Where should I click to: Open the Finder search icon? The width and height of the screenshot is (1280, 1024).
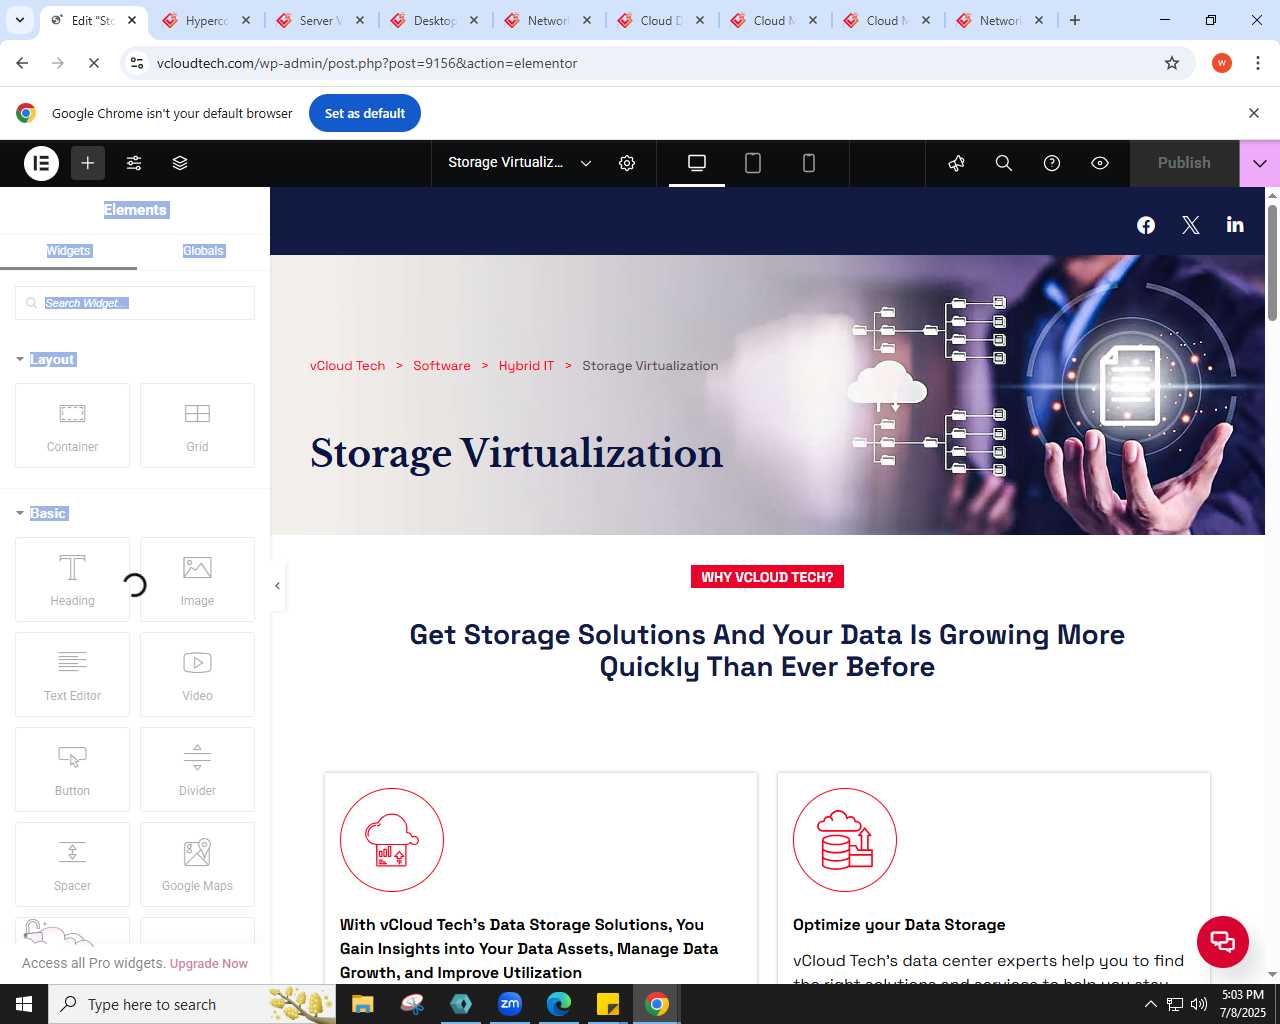pos(1004,163)
